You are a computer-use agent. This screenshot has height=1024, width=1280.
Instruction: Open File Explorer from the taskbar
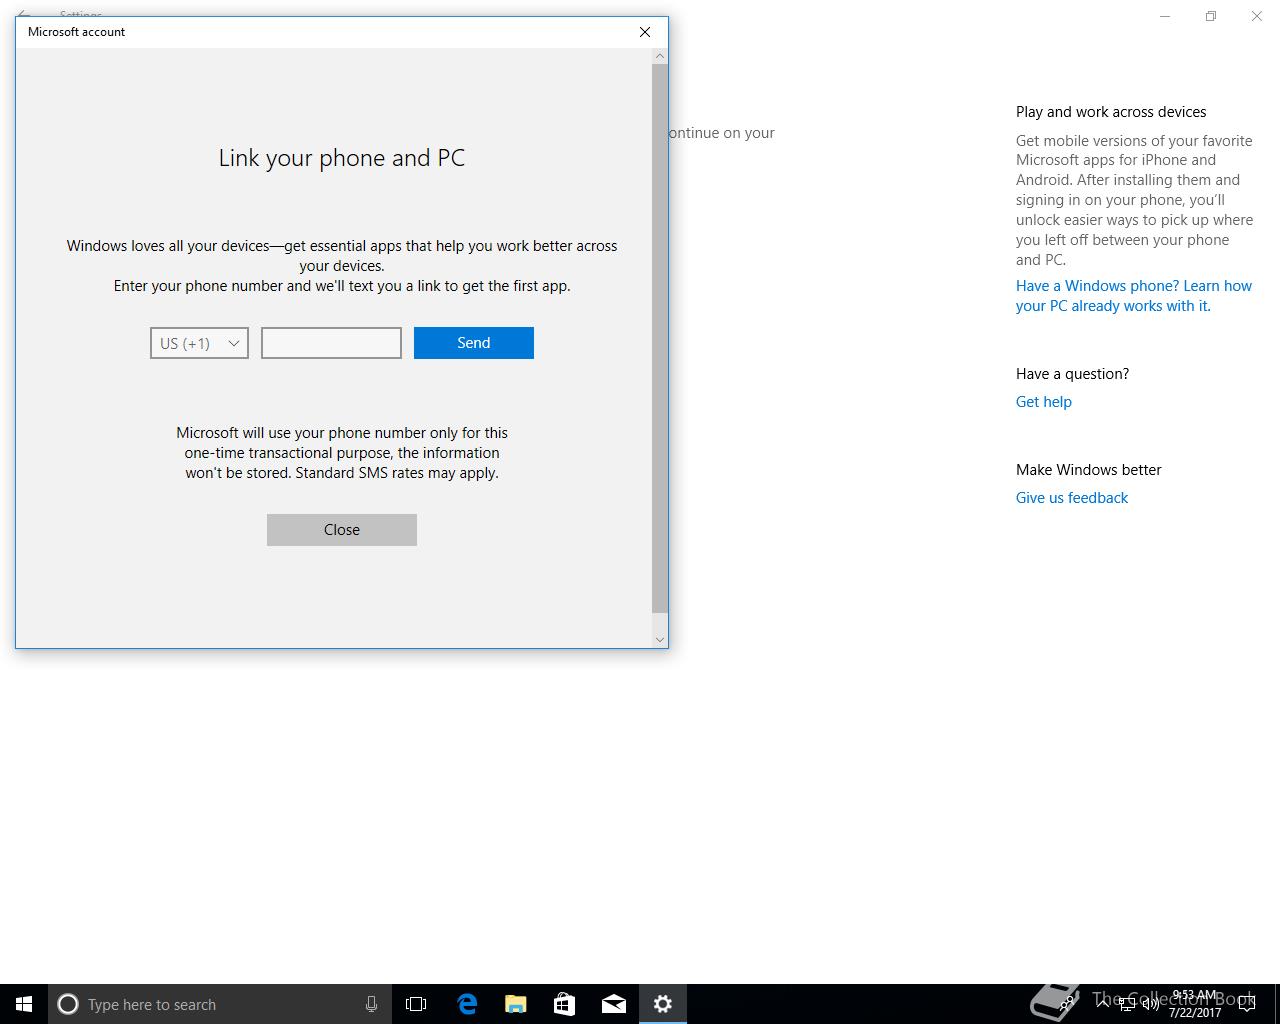pyautogui.click(x=516, y=1004)
